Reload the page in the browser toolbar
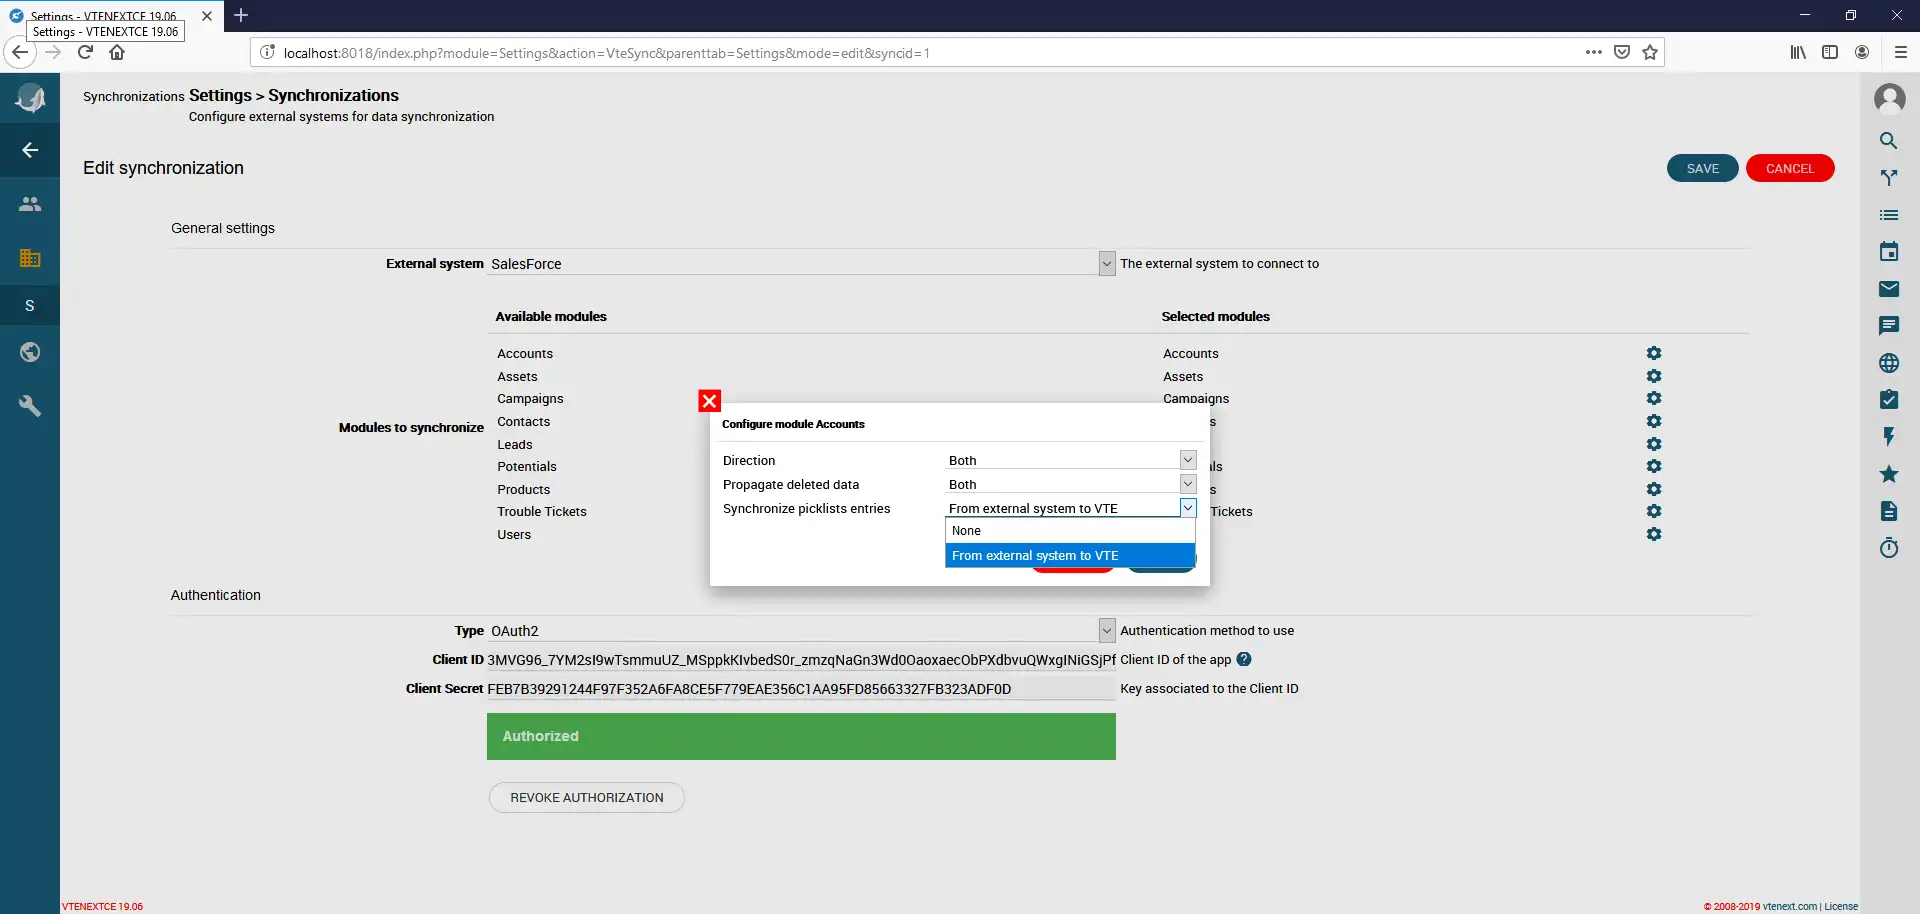 [x=85, y=52]
